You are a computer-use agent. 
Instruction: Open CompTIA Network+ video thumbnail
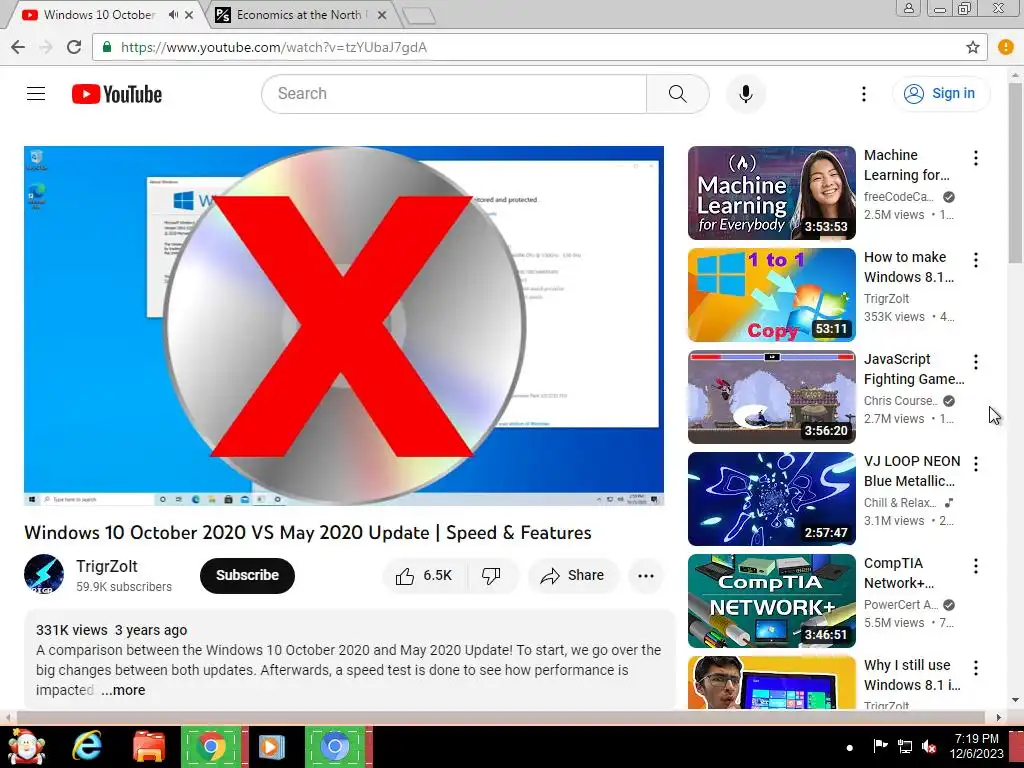point(771,601)
